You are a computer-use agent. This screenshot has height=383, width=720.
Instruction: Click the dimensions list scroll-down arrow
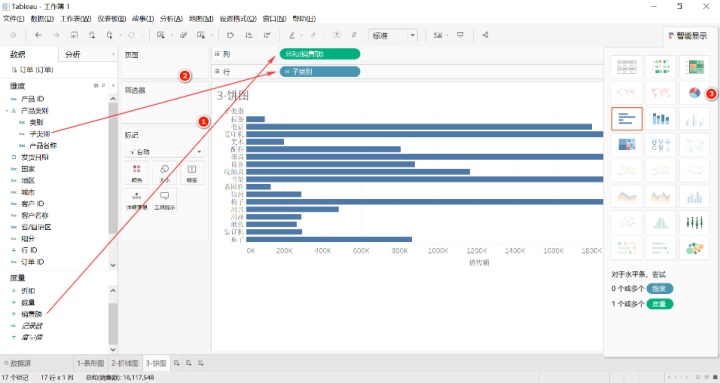tap(113, 265)
